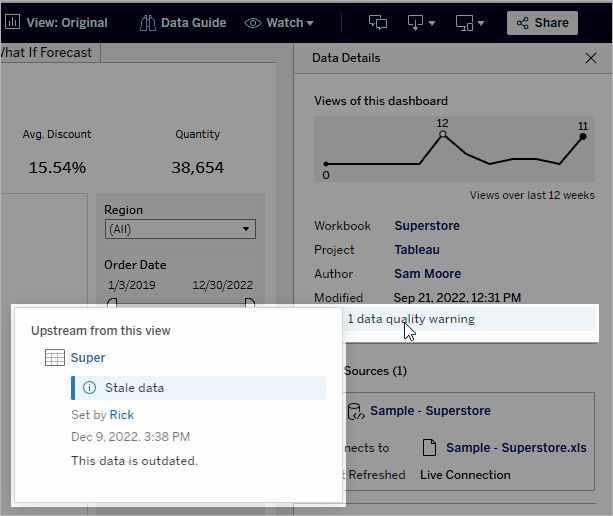Open the Region (All) dropdown
This screenshot has height=516, width=613.
[x=180, y=229]
